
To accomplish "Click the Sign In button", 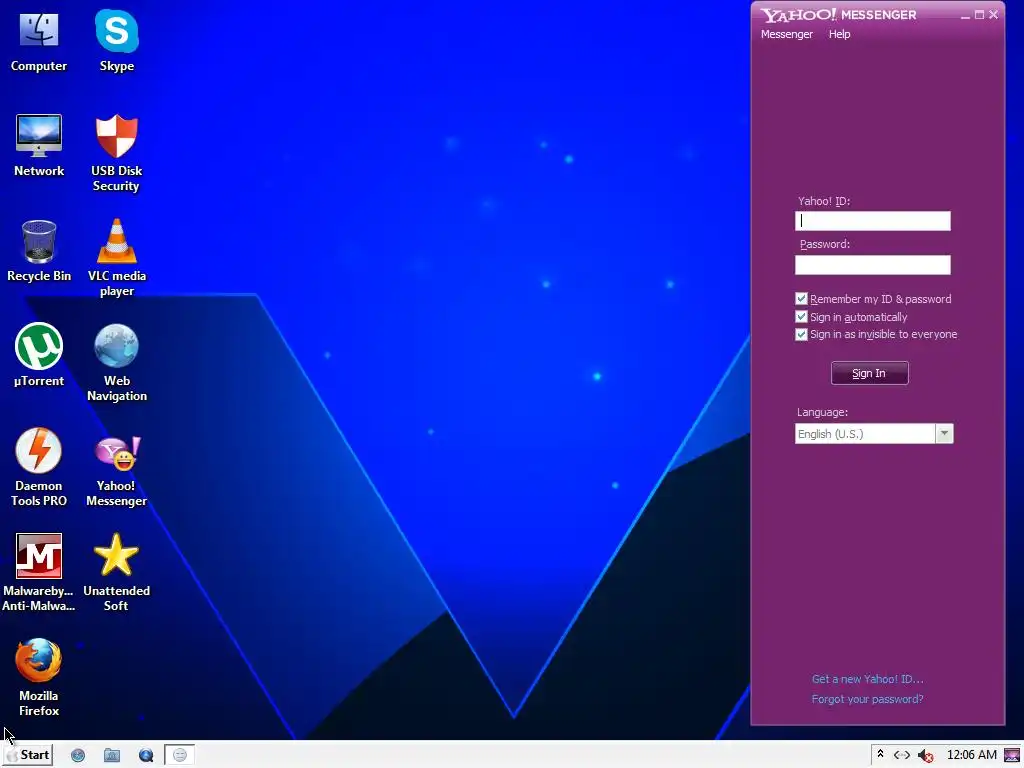I will (x=869, y=373).
